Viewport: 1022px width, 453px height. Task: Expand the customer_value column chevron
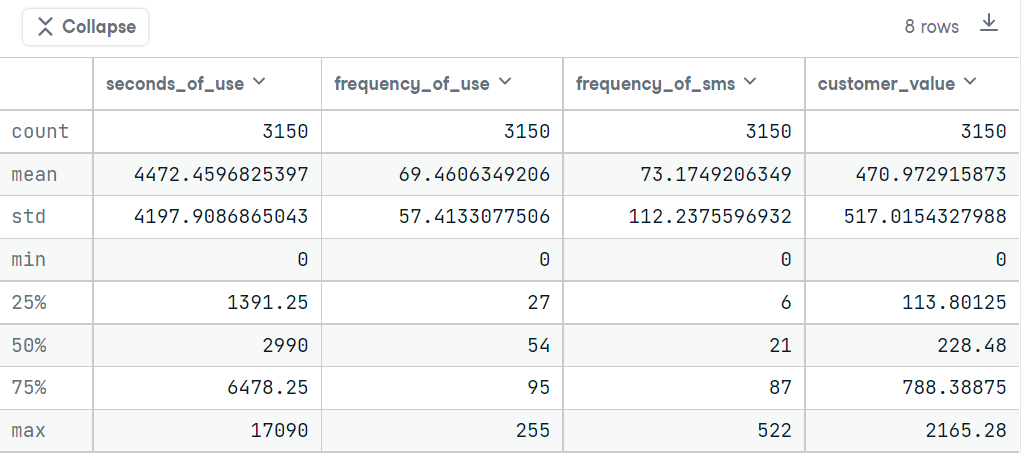(x=970, y=81)
